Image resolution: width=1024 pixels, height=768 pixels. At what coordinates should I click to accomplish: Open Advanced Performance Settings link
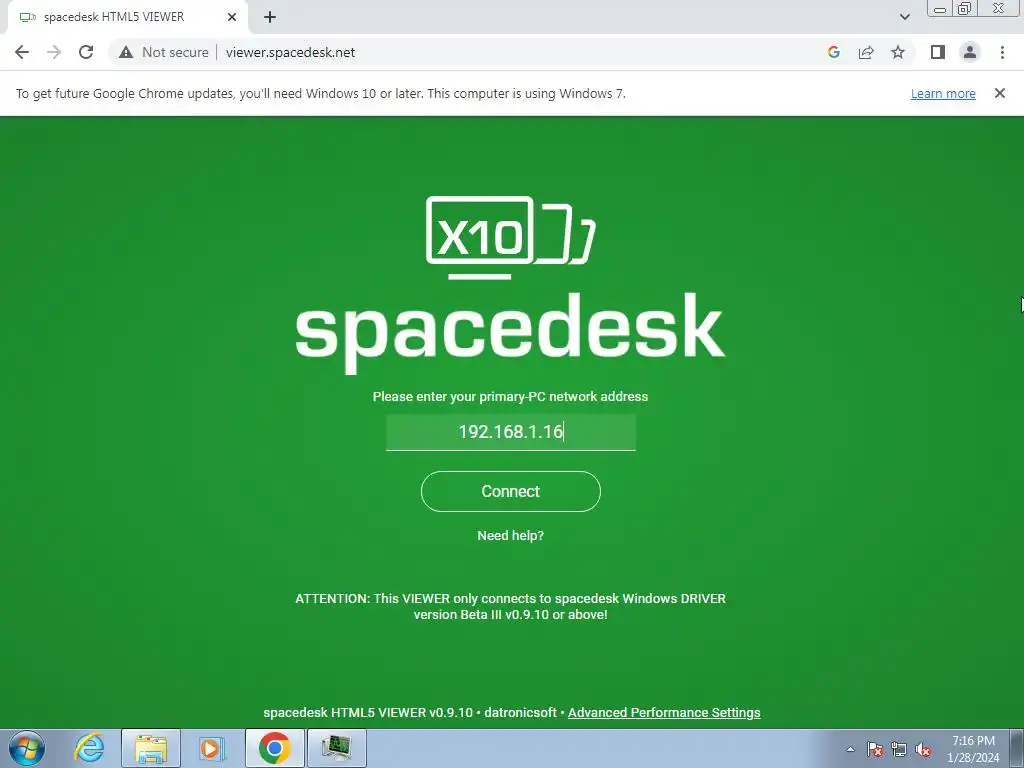coord(664,712)
